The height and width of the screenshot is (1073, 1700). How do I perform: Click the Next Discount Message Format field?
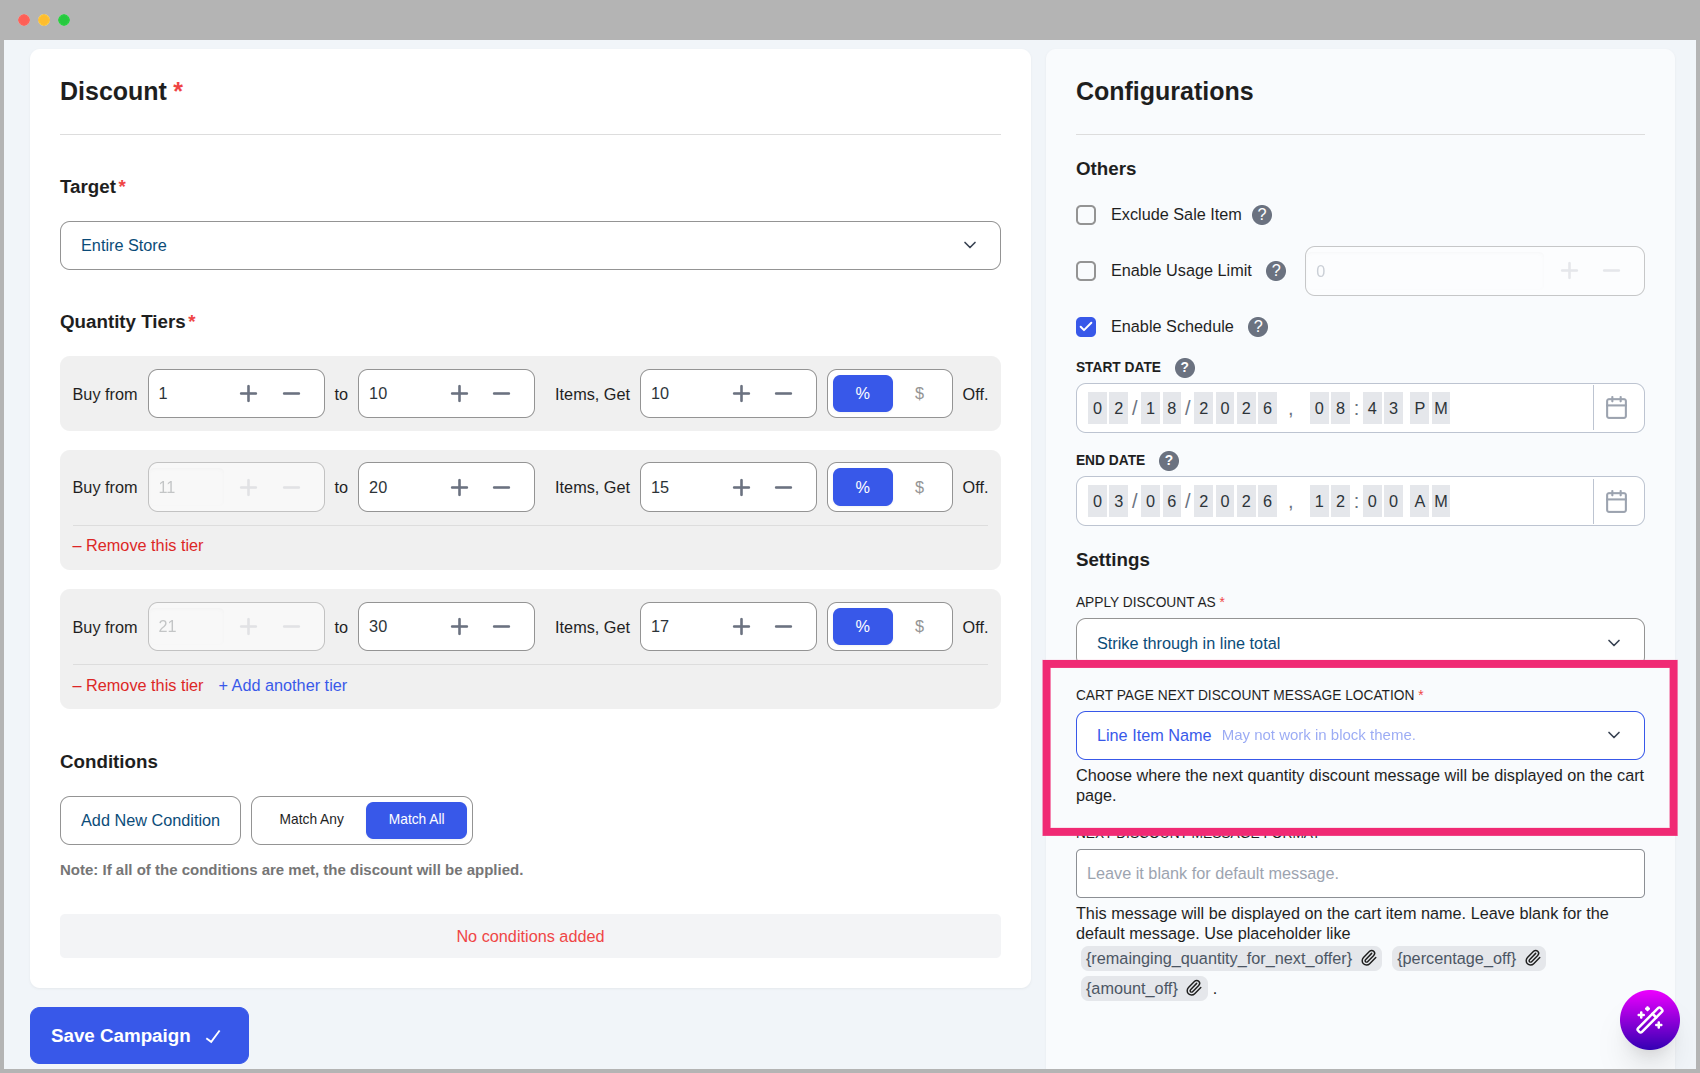1359,874
